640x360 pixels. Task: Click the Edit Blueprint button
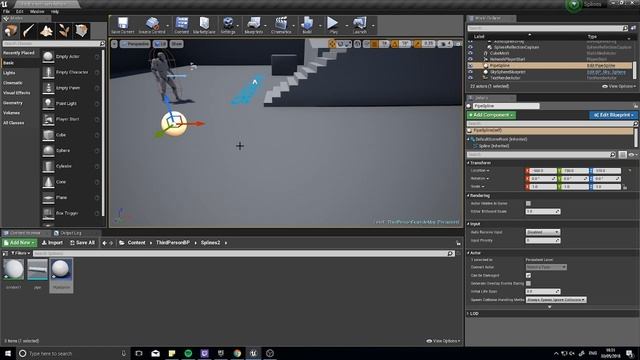coord(613,116)
